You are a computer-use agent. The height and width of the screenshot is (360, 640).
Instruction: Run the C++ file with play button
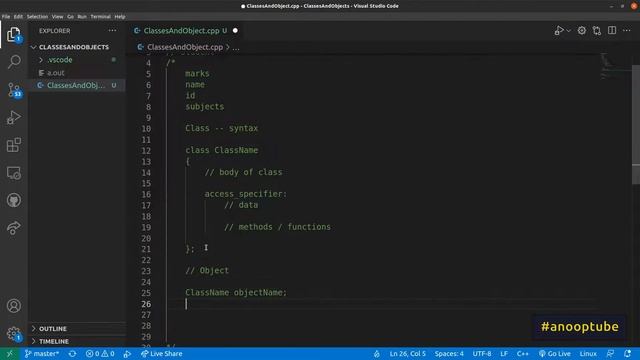pos(559,31)
